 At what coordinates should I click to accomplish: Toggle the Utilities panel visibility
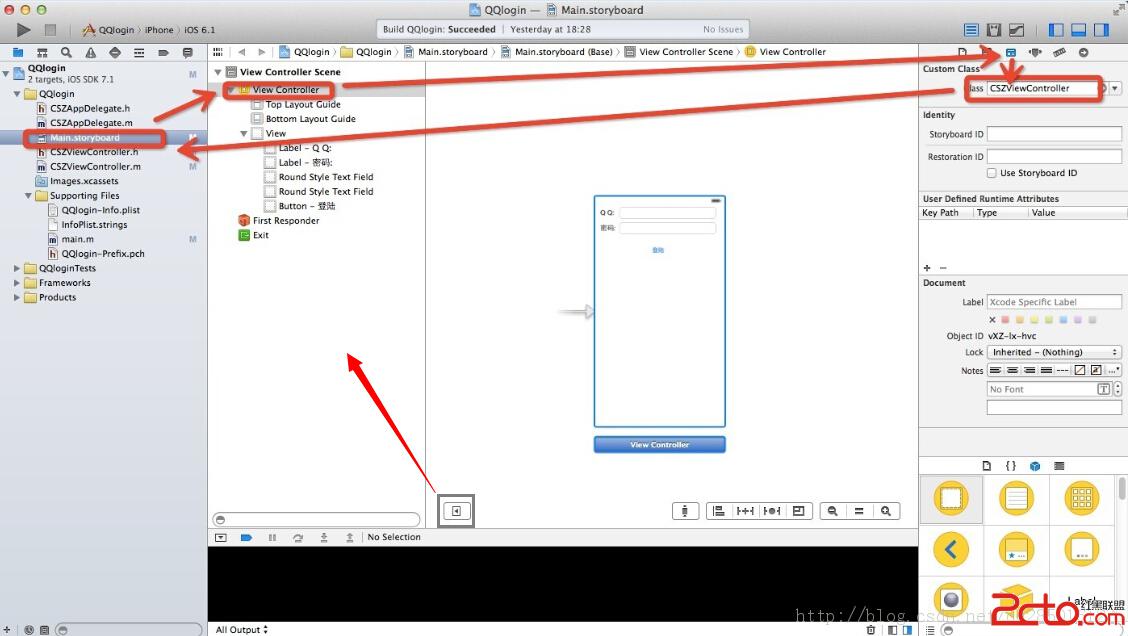[1101, 29]
